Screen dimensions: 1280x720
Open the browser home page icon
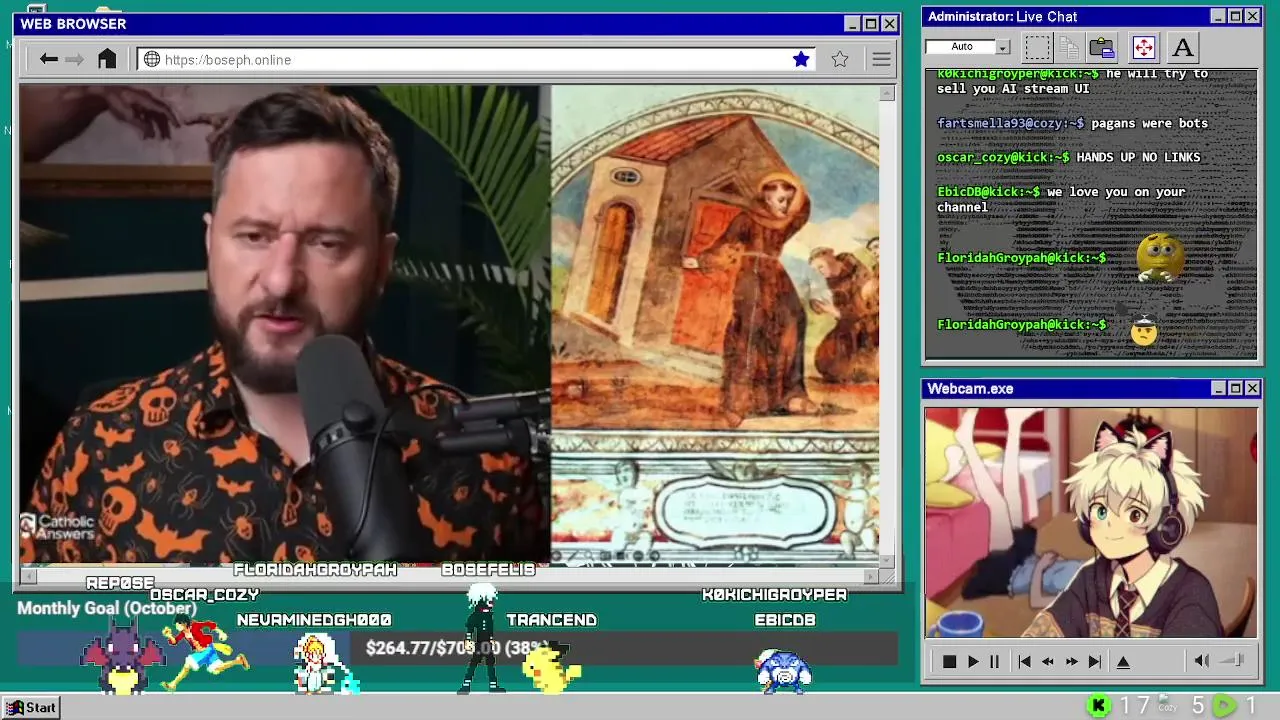coord(107,59)
